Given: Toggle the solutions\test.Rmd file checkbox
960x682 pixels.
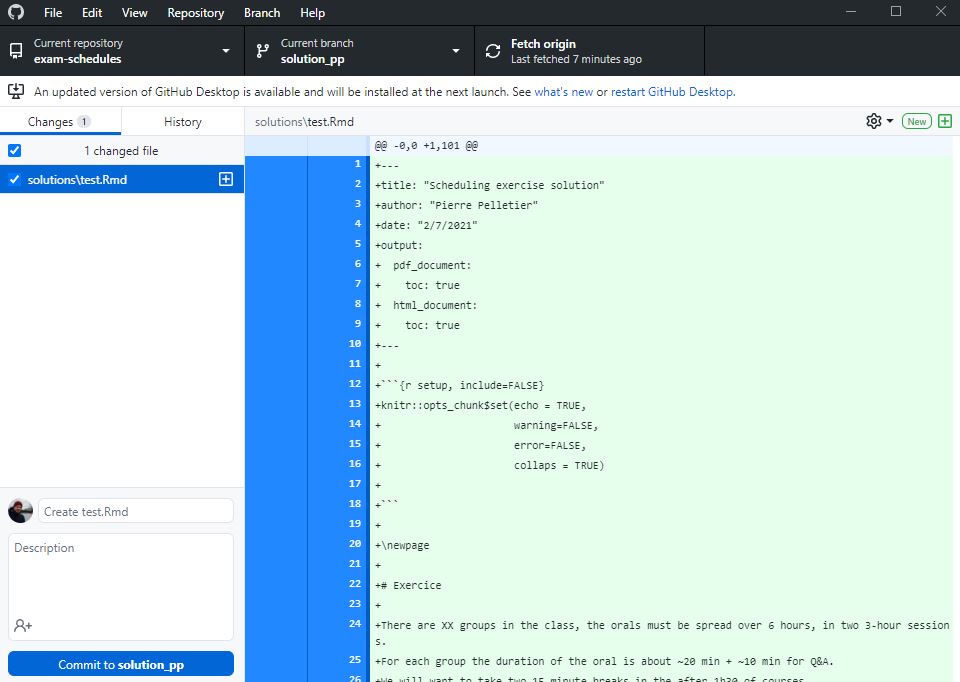Looking at the screenshot, I should tap(14, 180).
